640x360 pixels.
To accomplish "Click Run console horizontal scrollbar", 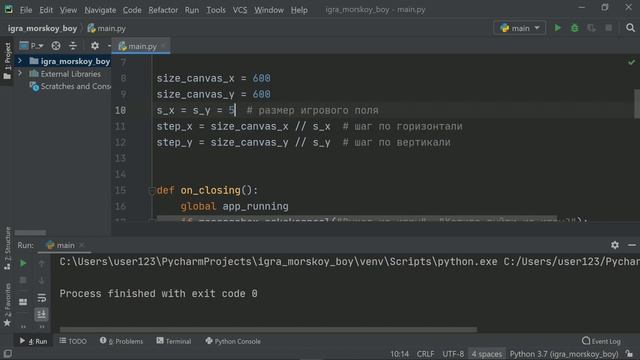I will click(x=268, y=329).
